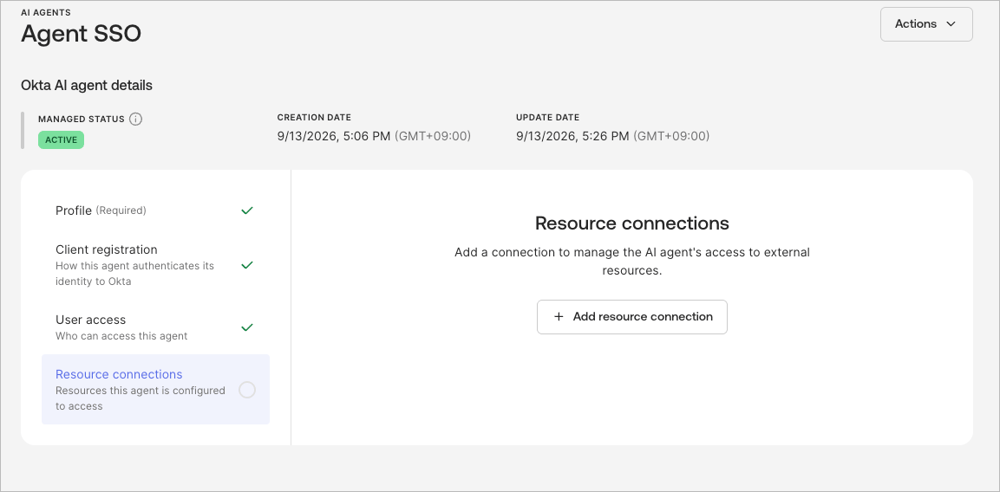Click the update date 9/13/2026, 5:26 PM
1000x492 pixels.
pyautogui.click(x=573, y=136)
